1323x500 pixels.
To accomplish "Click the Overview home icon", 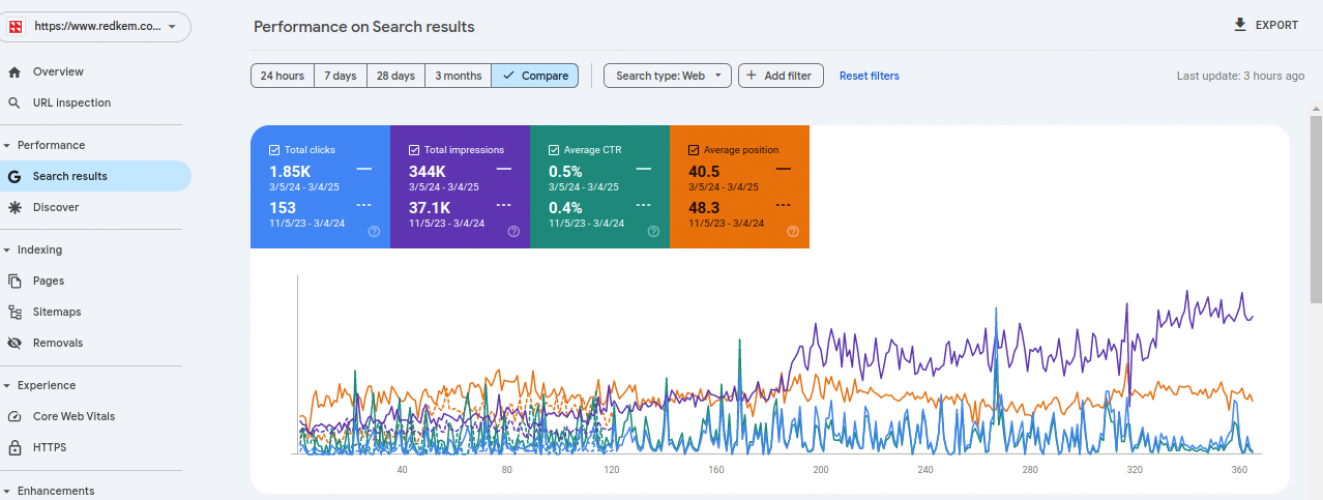I will point(14,72).
